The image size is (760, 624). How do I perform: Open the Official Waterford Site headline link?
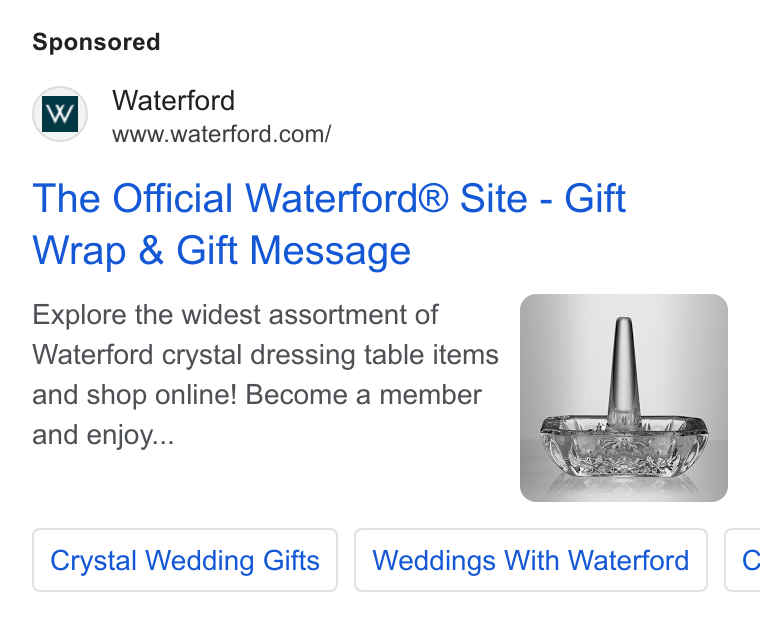click(329, 224)
